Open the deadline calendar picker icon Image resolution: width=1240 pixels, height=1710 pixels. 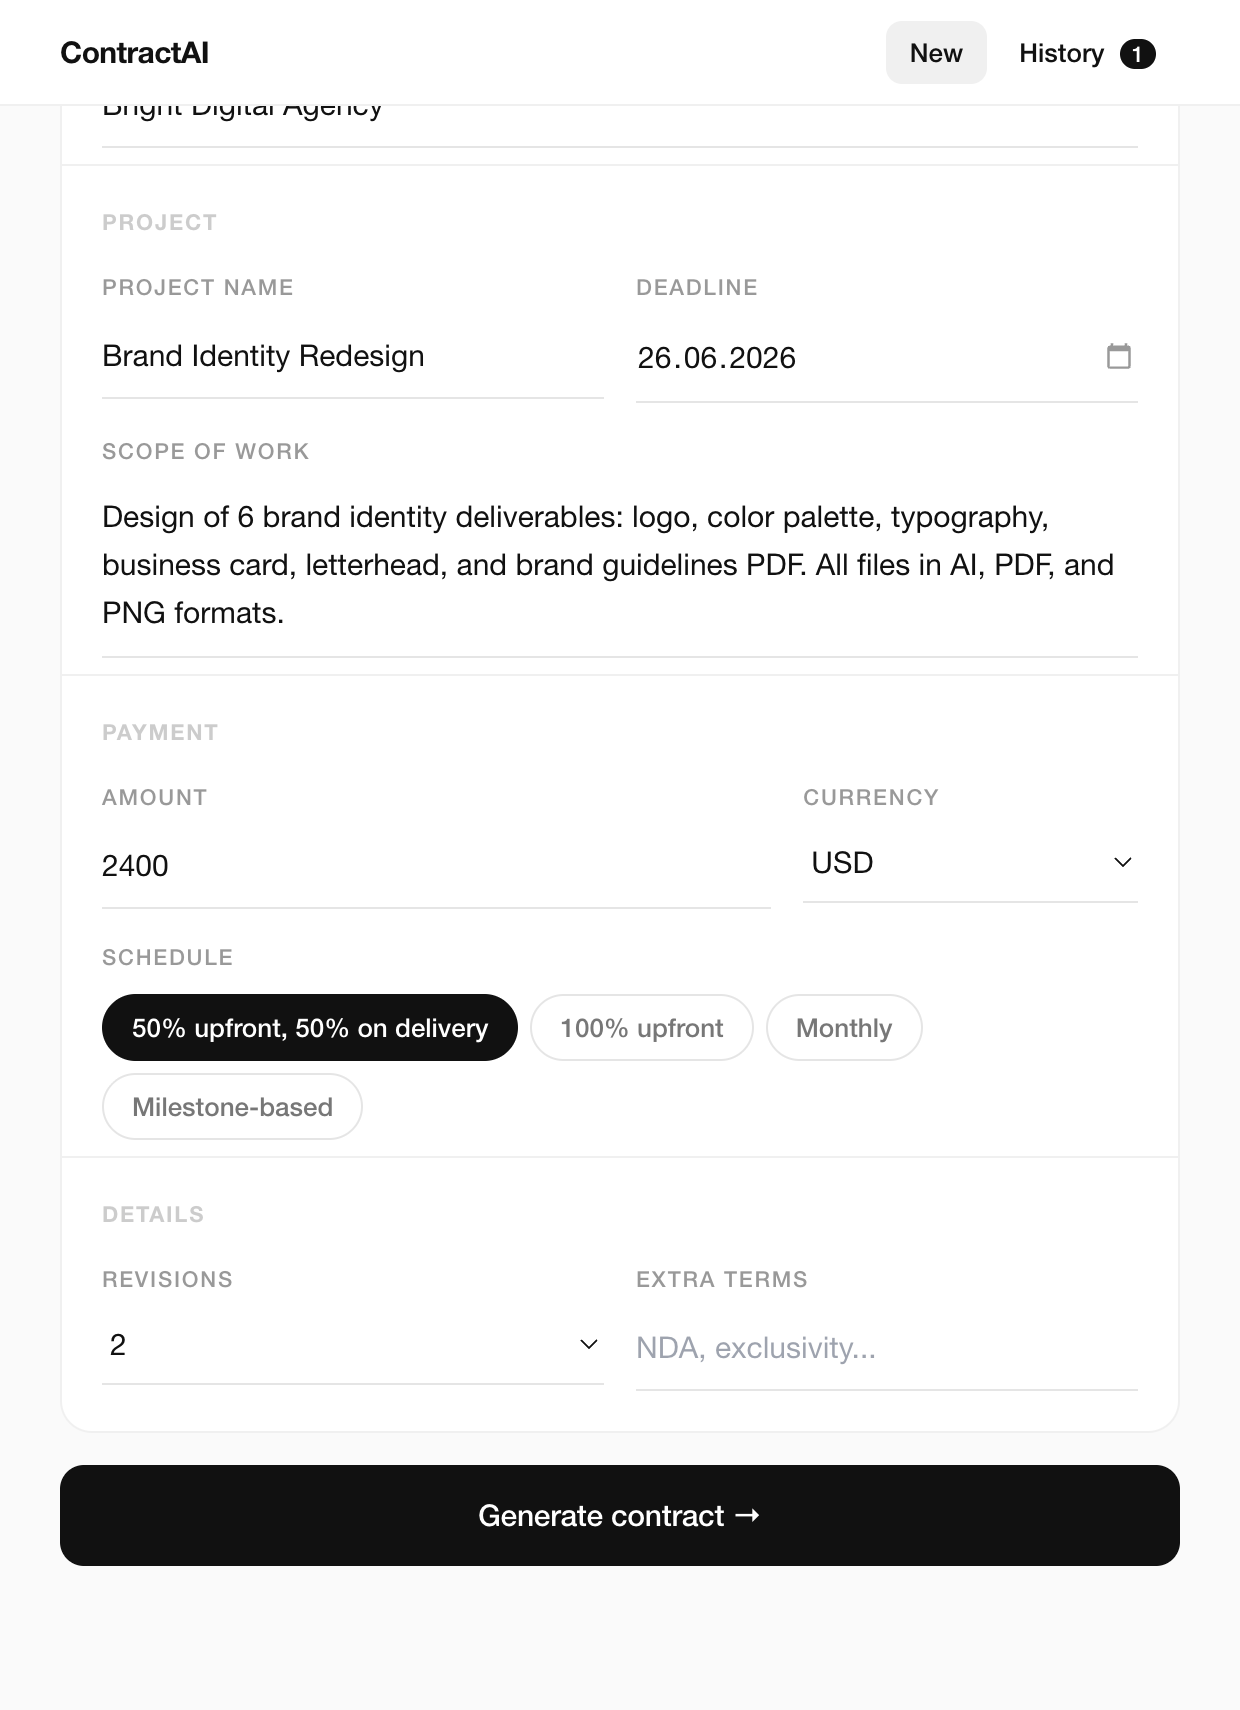(1118, 356)
